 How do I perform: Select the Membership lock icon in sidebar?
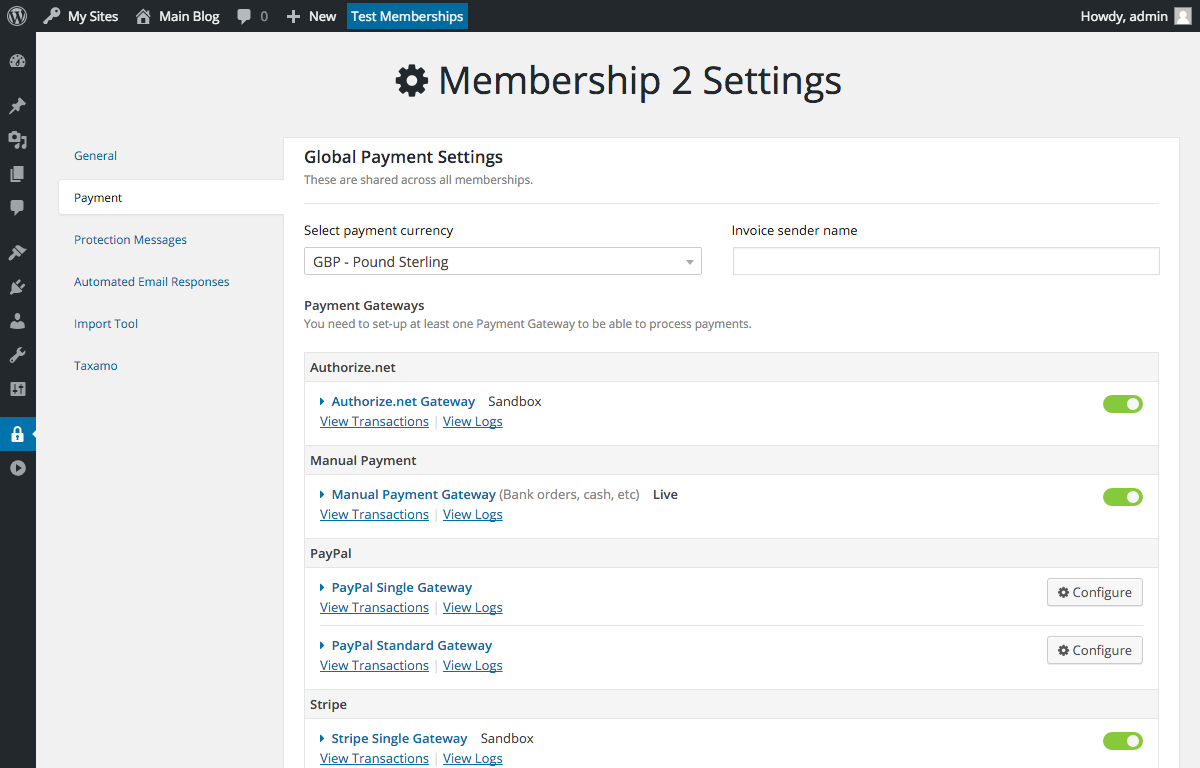17,434
